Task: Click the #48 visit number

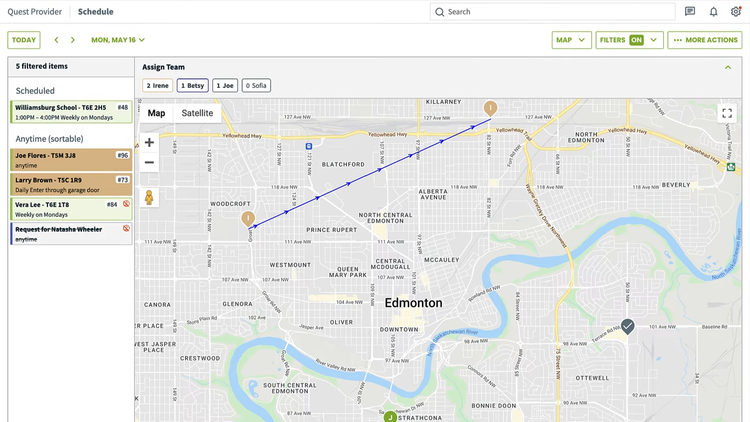Action: 123,107
